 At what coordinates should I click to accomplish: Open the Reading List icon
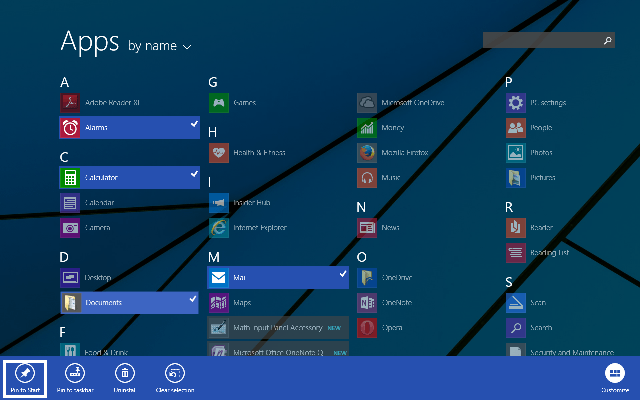click(516, 253)
